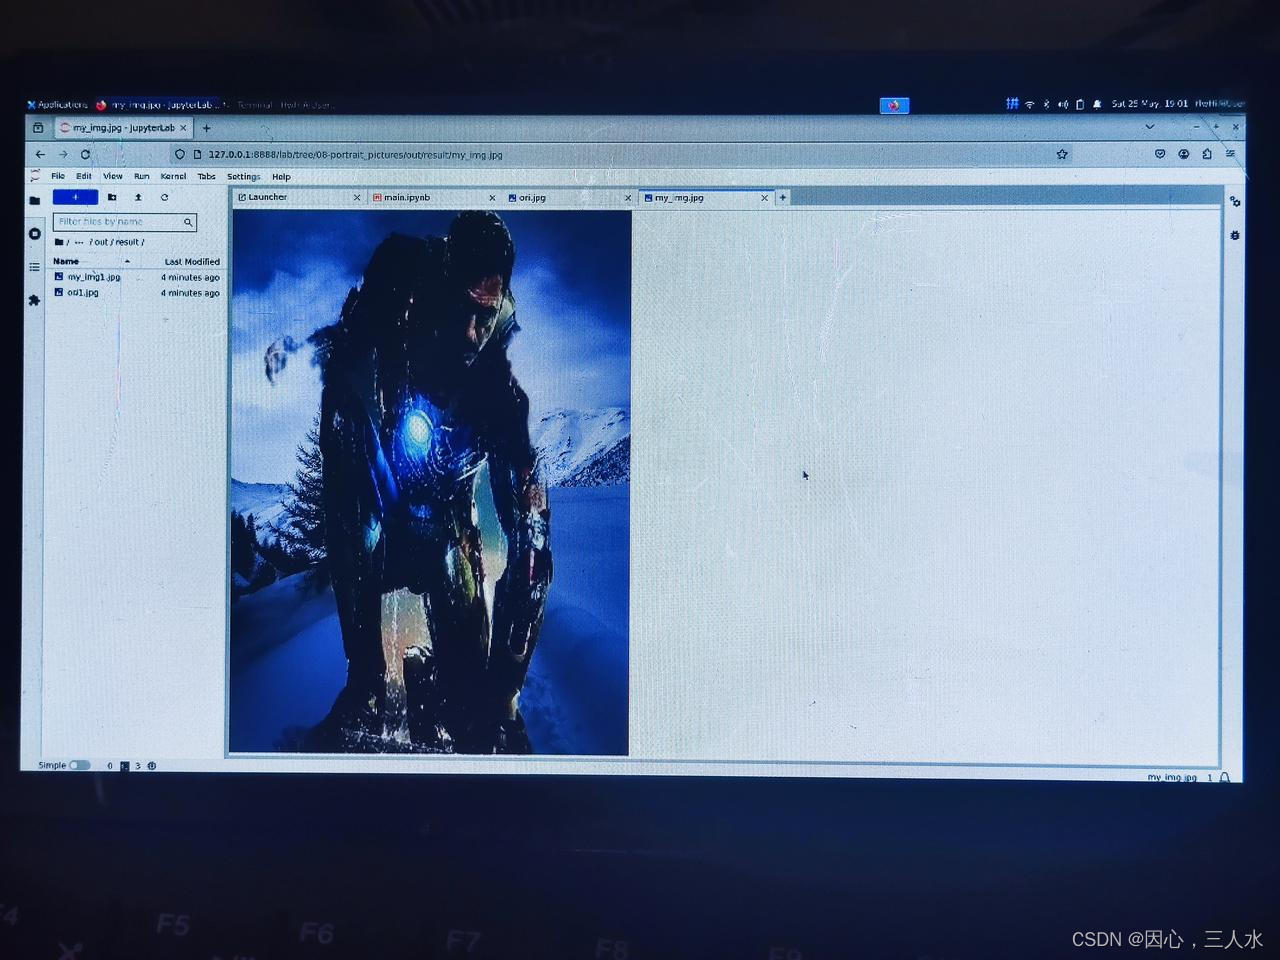Click the Wi-Fi icon in the system tray
Screen dimensions: 1280x960
coord(1030,104)
